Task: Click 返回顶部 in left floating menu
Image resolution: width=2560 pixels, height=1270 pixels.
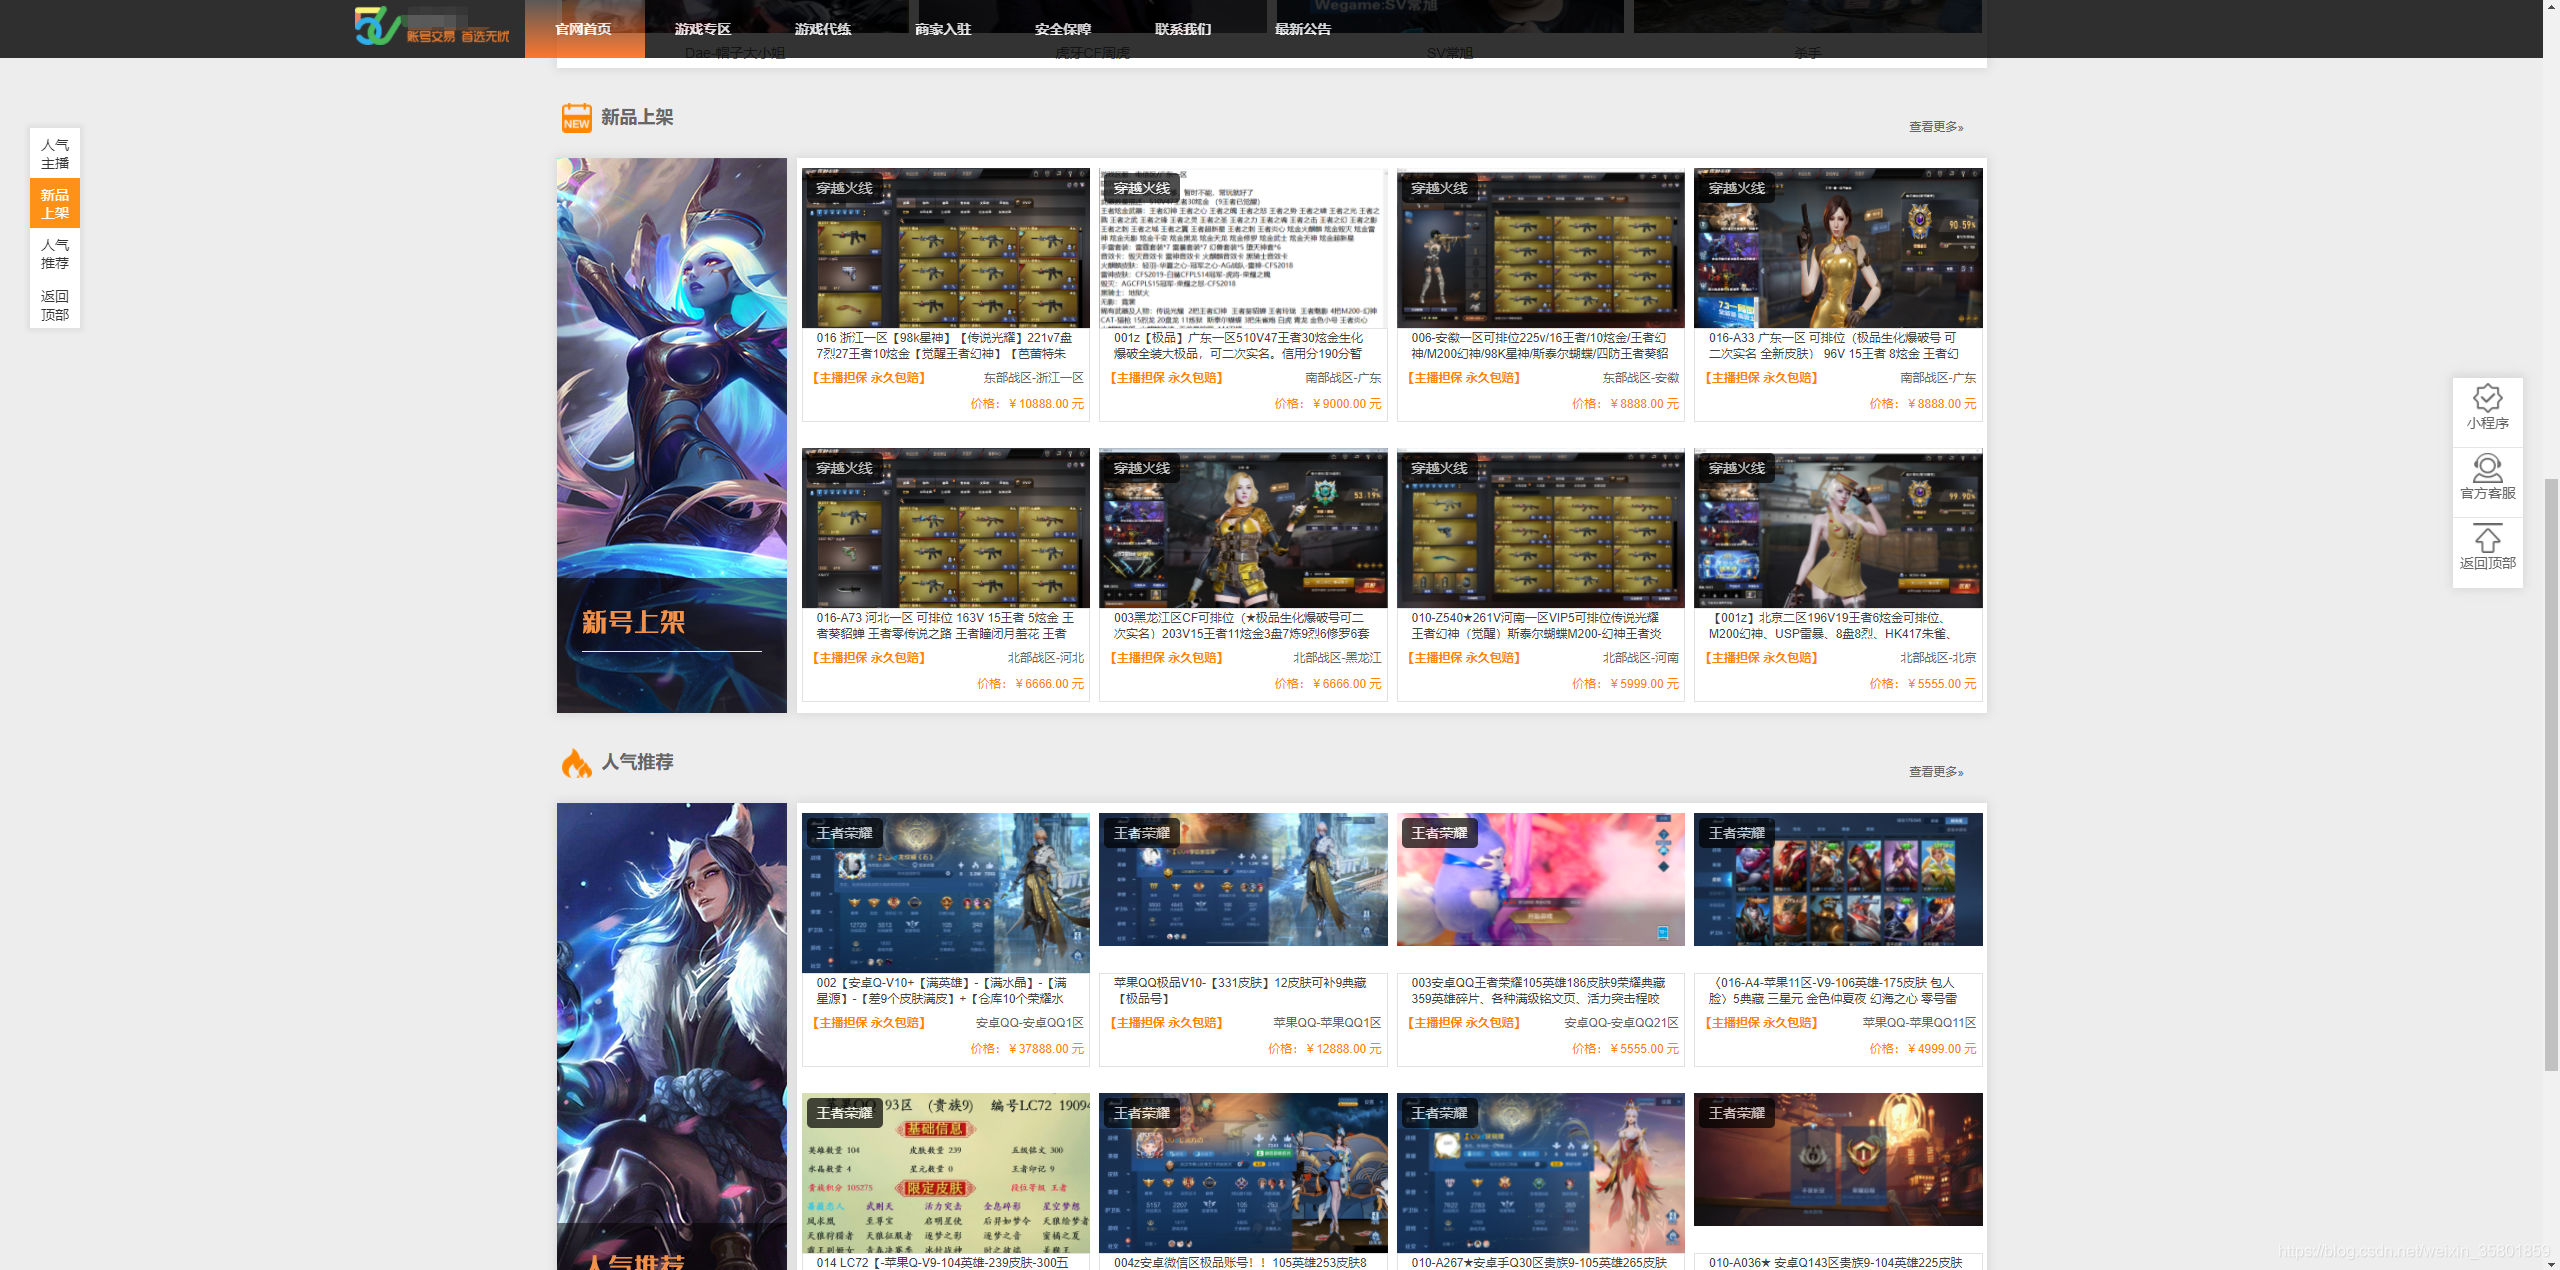Action: click(x=55, y=305)
